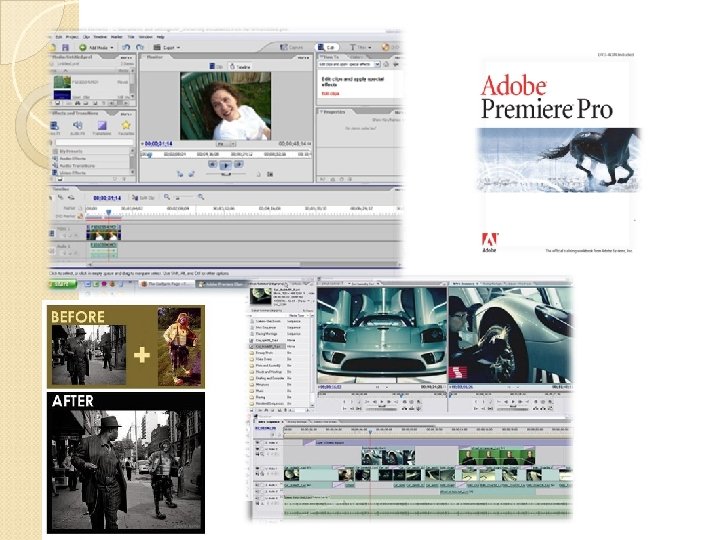Click the Save project icon in Premiere Elements
This screenshot has height=540, width=720.
point(65,47)
